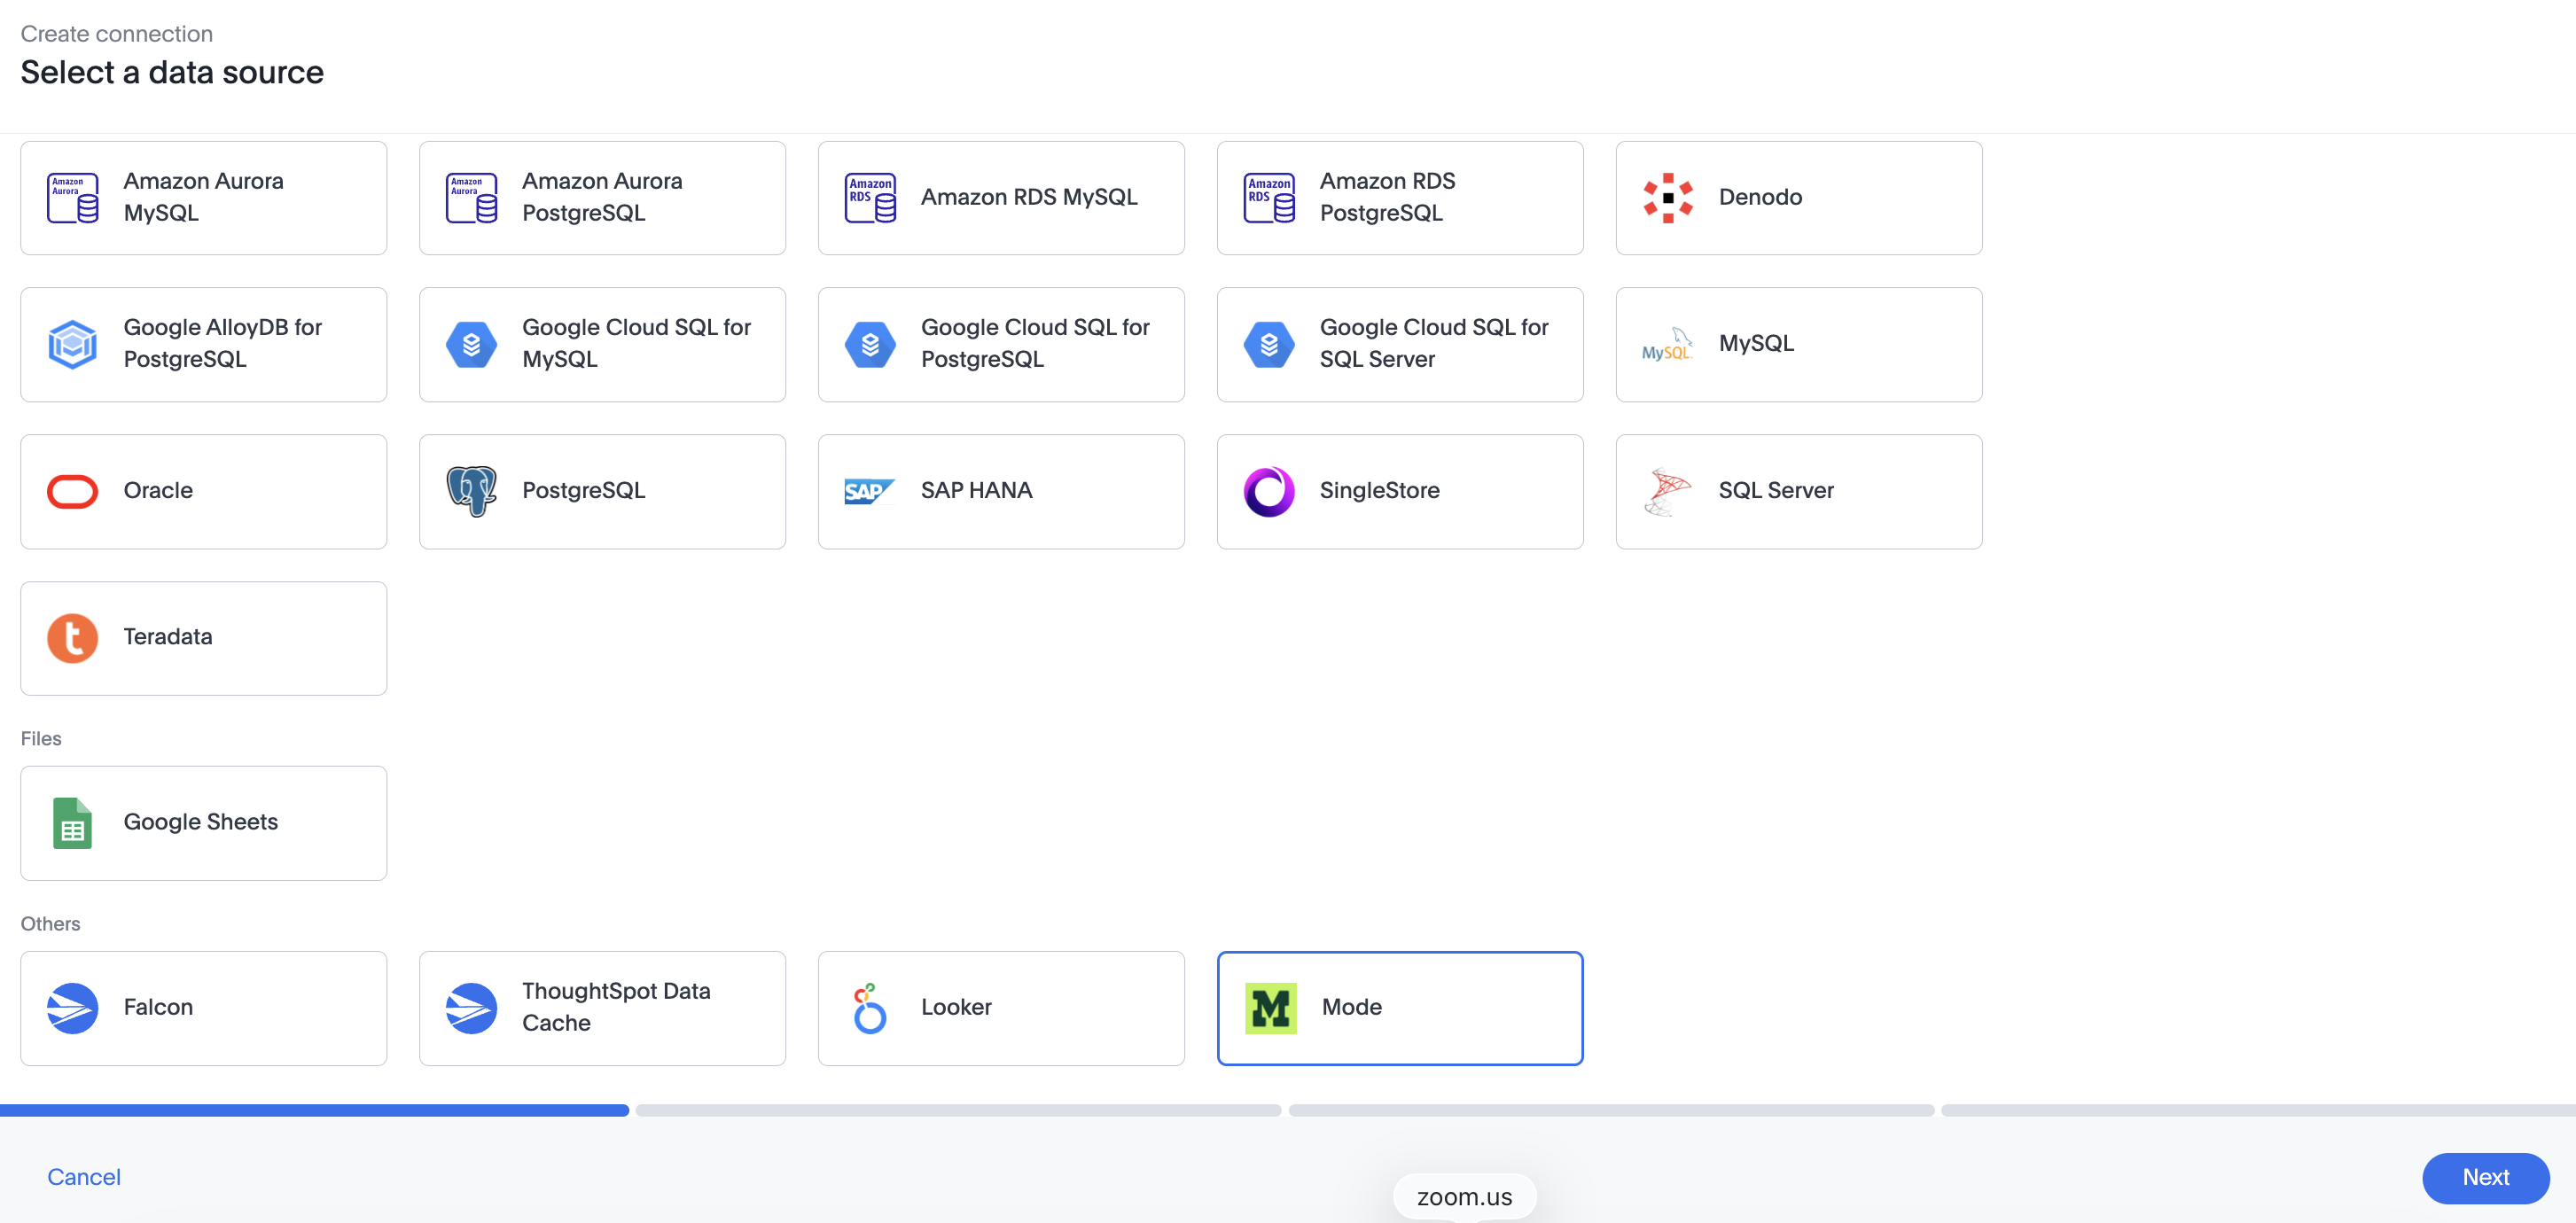The height and width of the screenshot is (1223, 2576).
Task: Click the Next button
Action: (x=2485, y=1178)
